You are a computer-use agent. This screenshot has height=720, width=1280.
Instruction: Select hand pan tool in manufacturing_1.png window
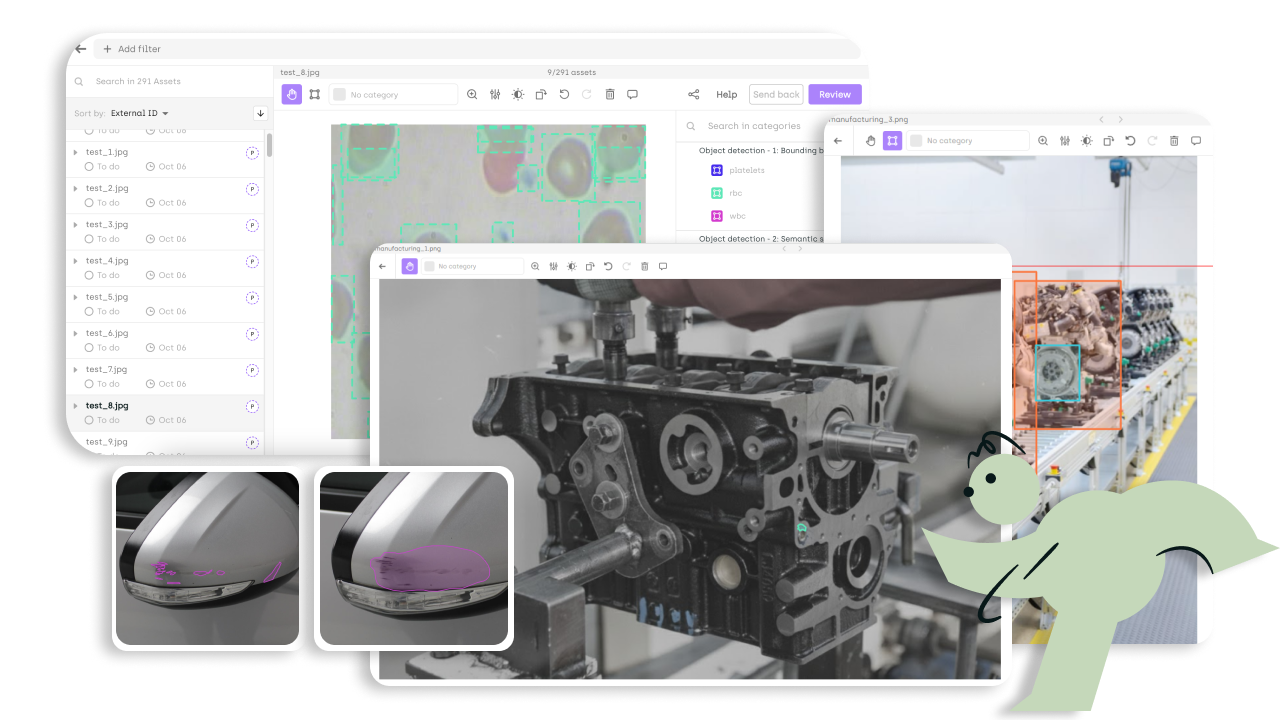(x=410, y=266)
